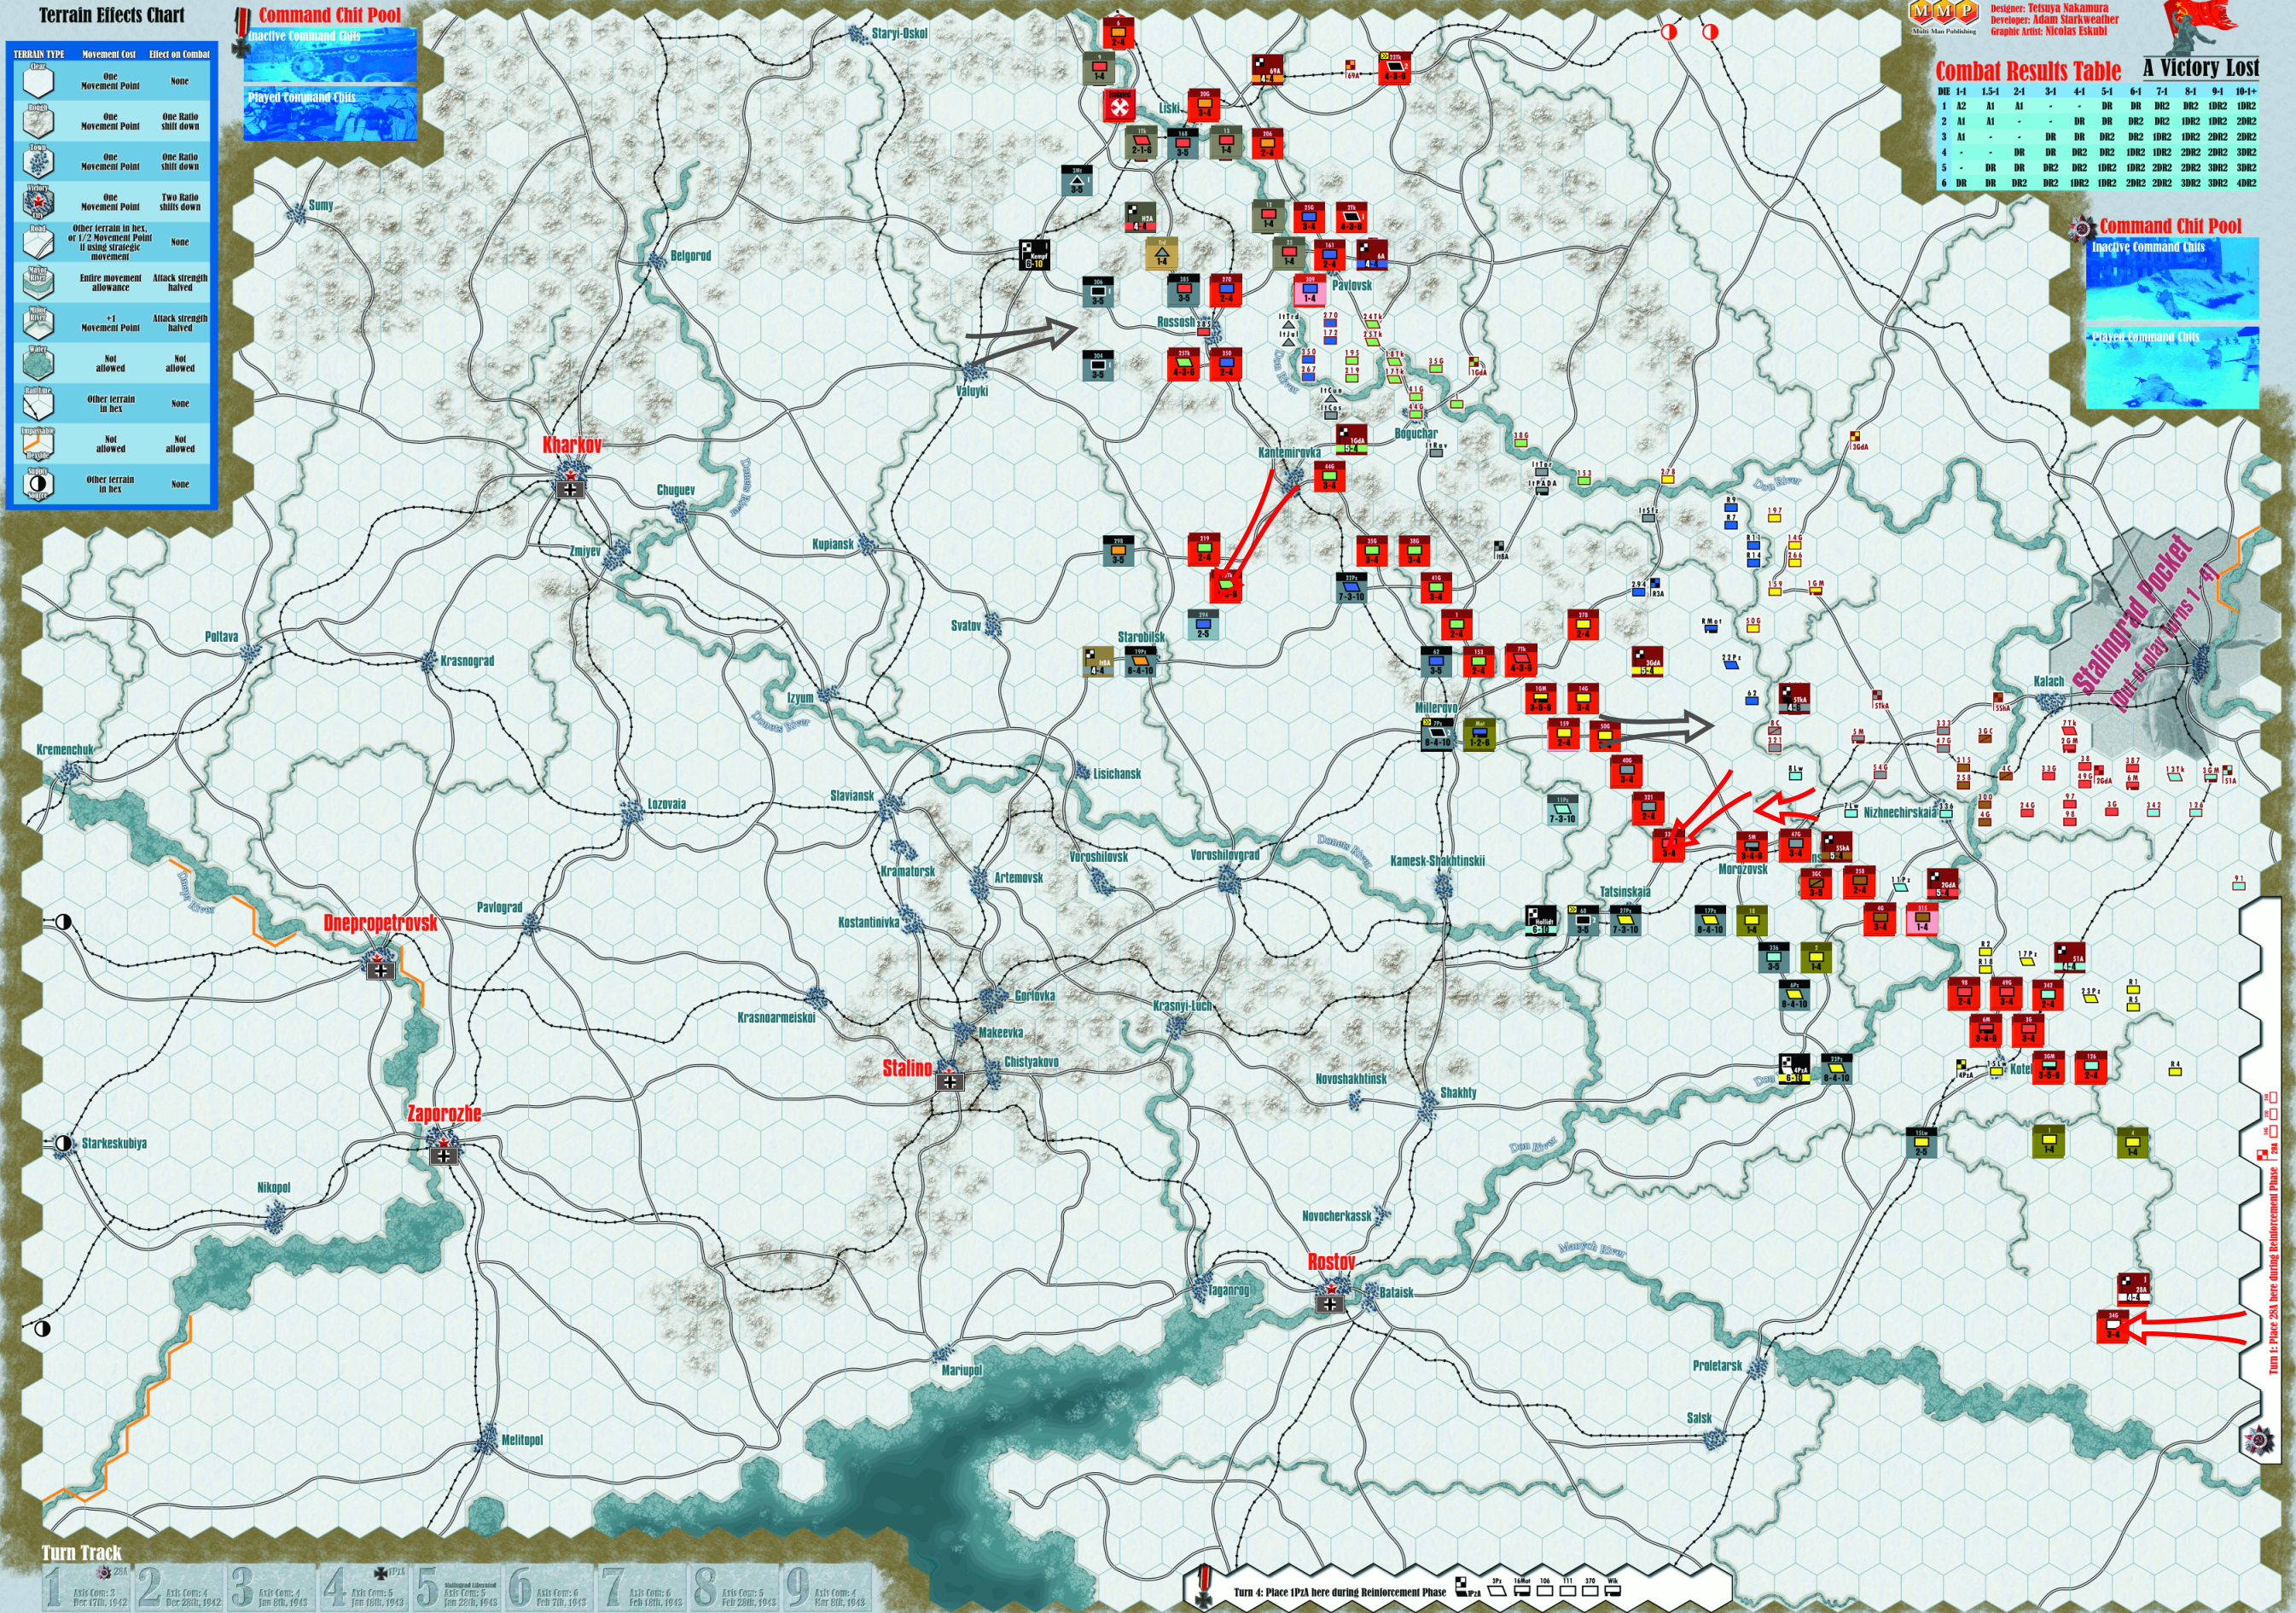
Task: Click the Morozovsk town label
Action: tap(1743, 869)
